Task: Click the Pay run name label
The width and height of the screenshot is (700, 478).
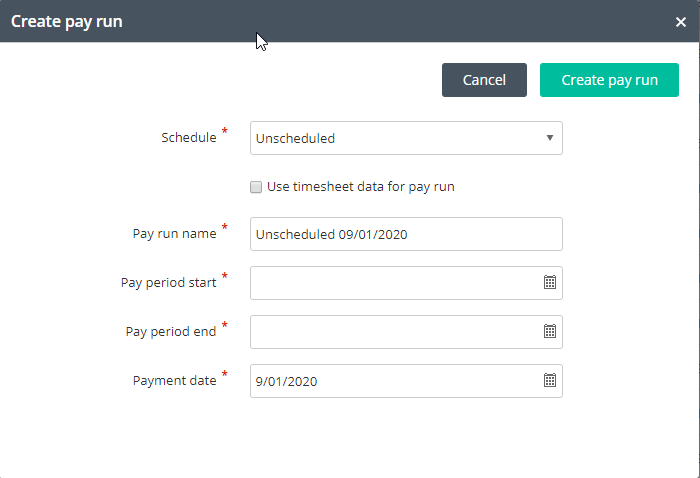Action: coord(175,233)
